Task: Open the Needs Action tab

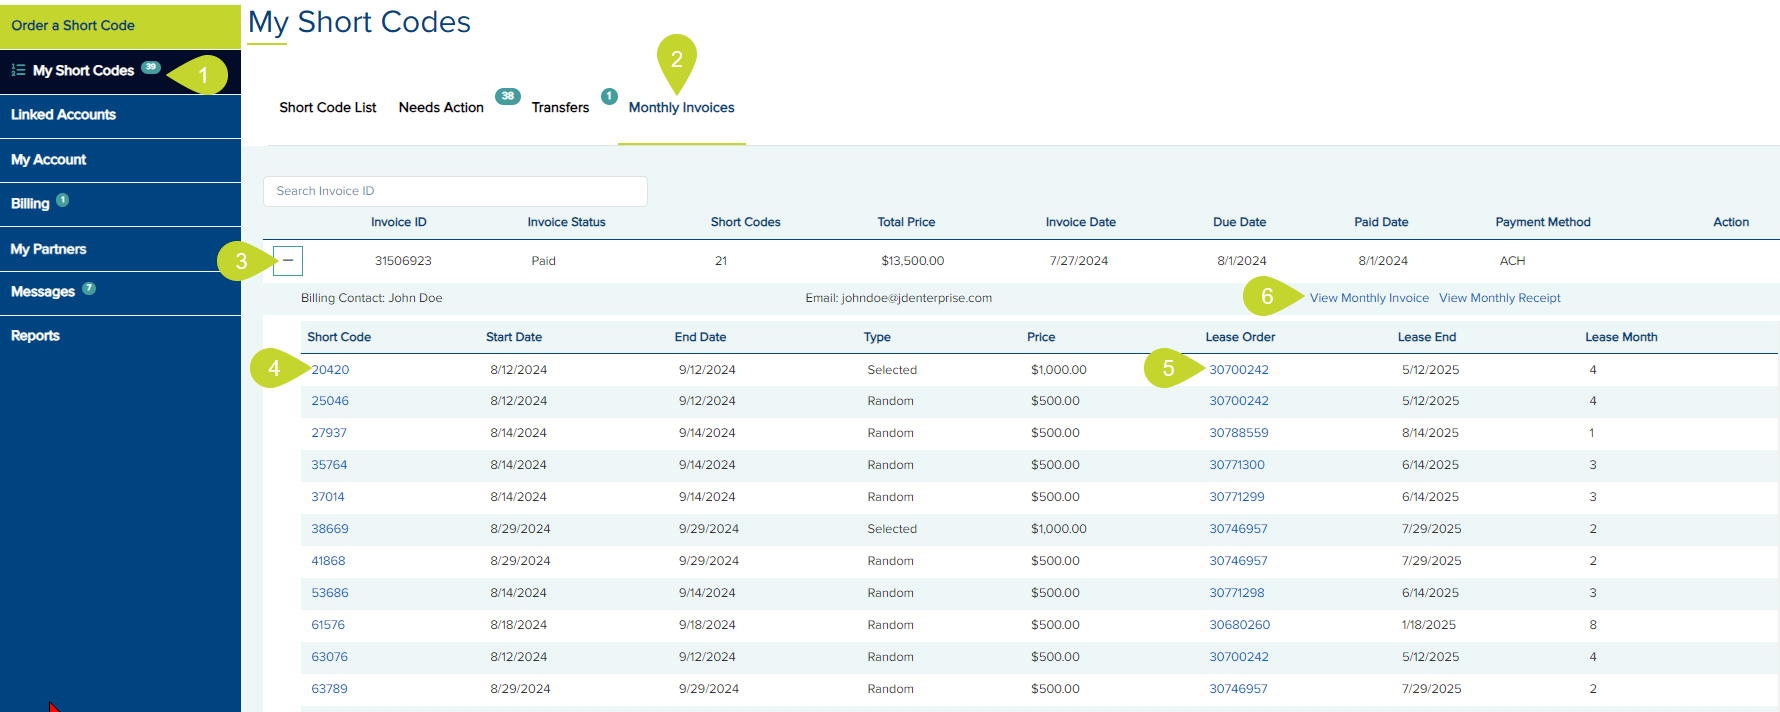Action: [x=441, y=108]
